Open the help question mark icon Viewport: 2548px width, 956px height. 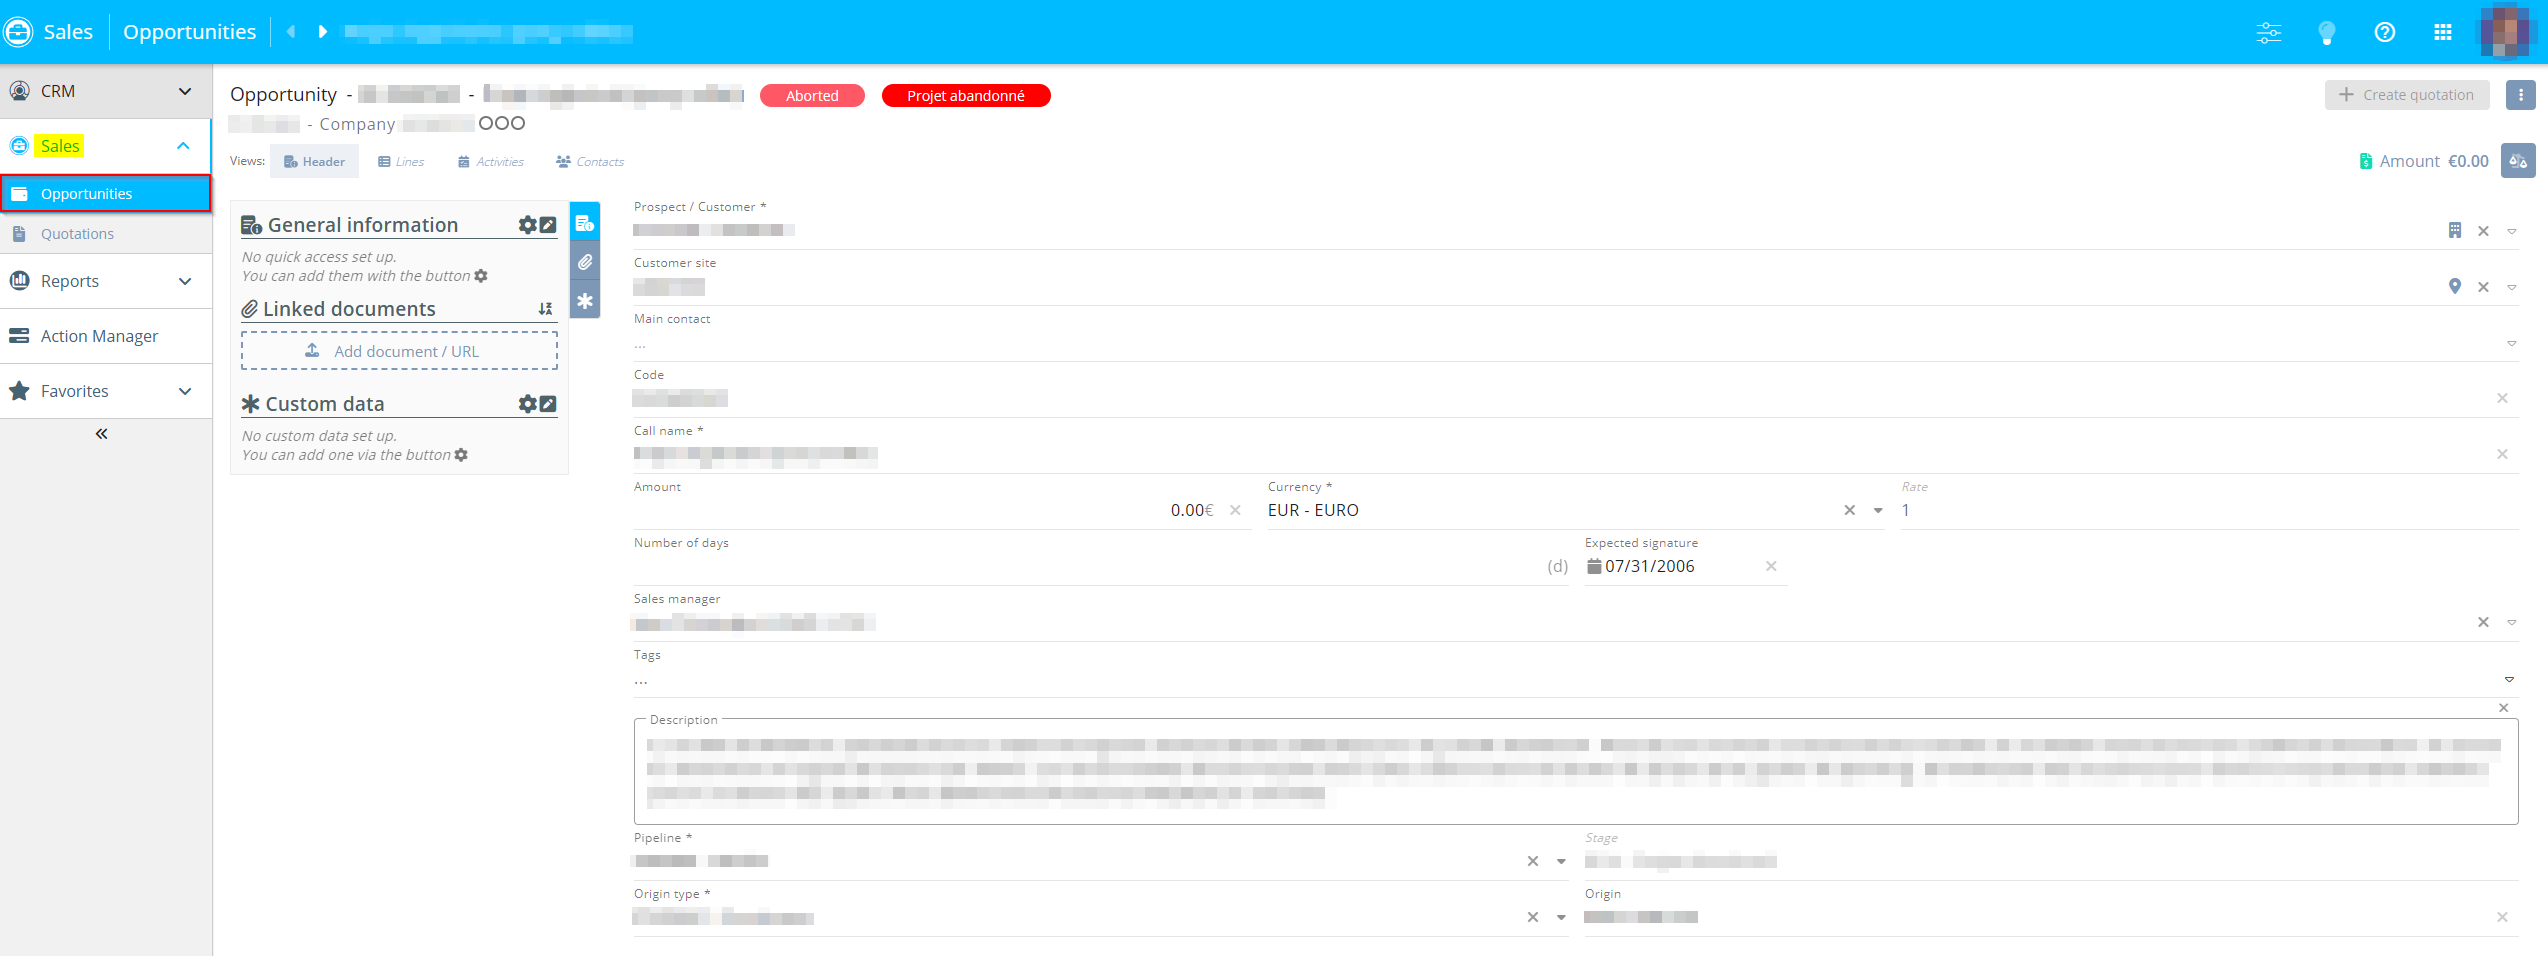(2384, 32)
